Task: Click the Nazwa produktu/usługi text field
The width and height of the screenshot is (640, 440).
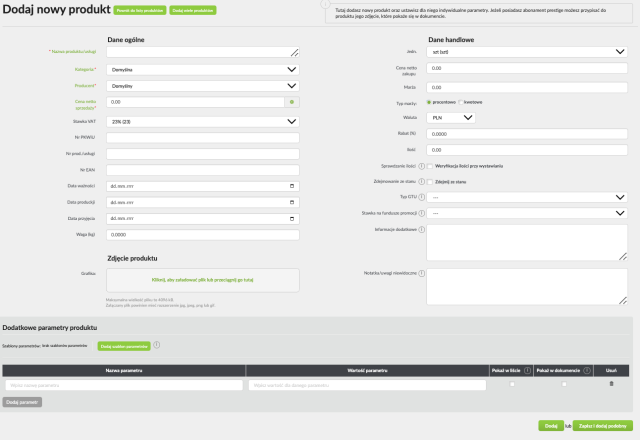Action: click(202, 52)
